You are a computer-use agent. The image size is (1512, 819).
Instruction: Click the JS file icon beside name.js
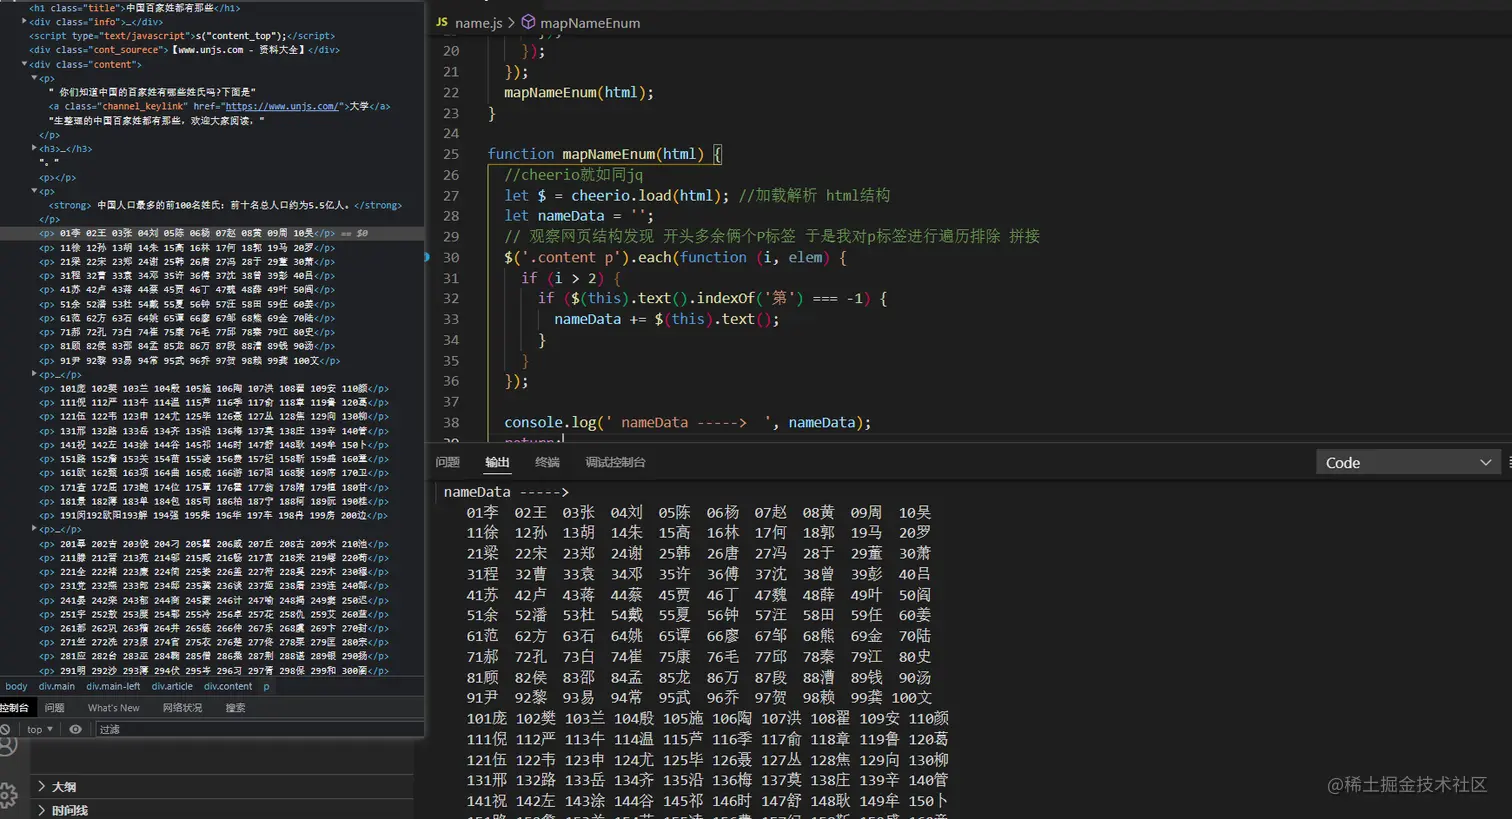442,22
